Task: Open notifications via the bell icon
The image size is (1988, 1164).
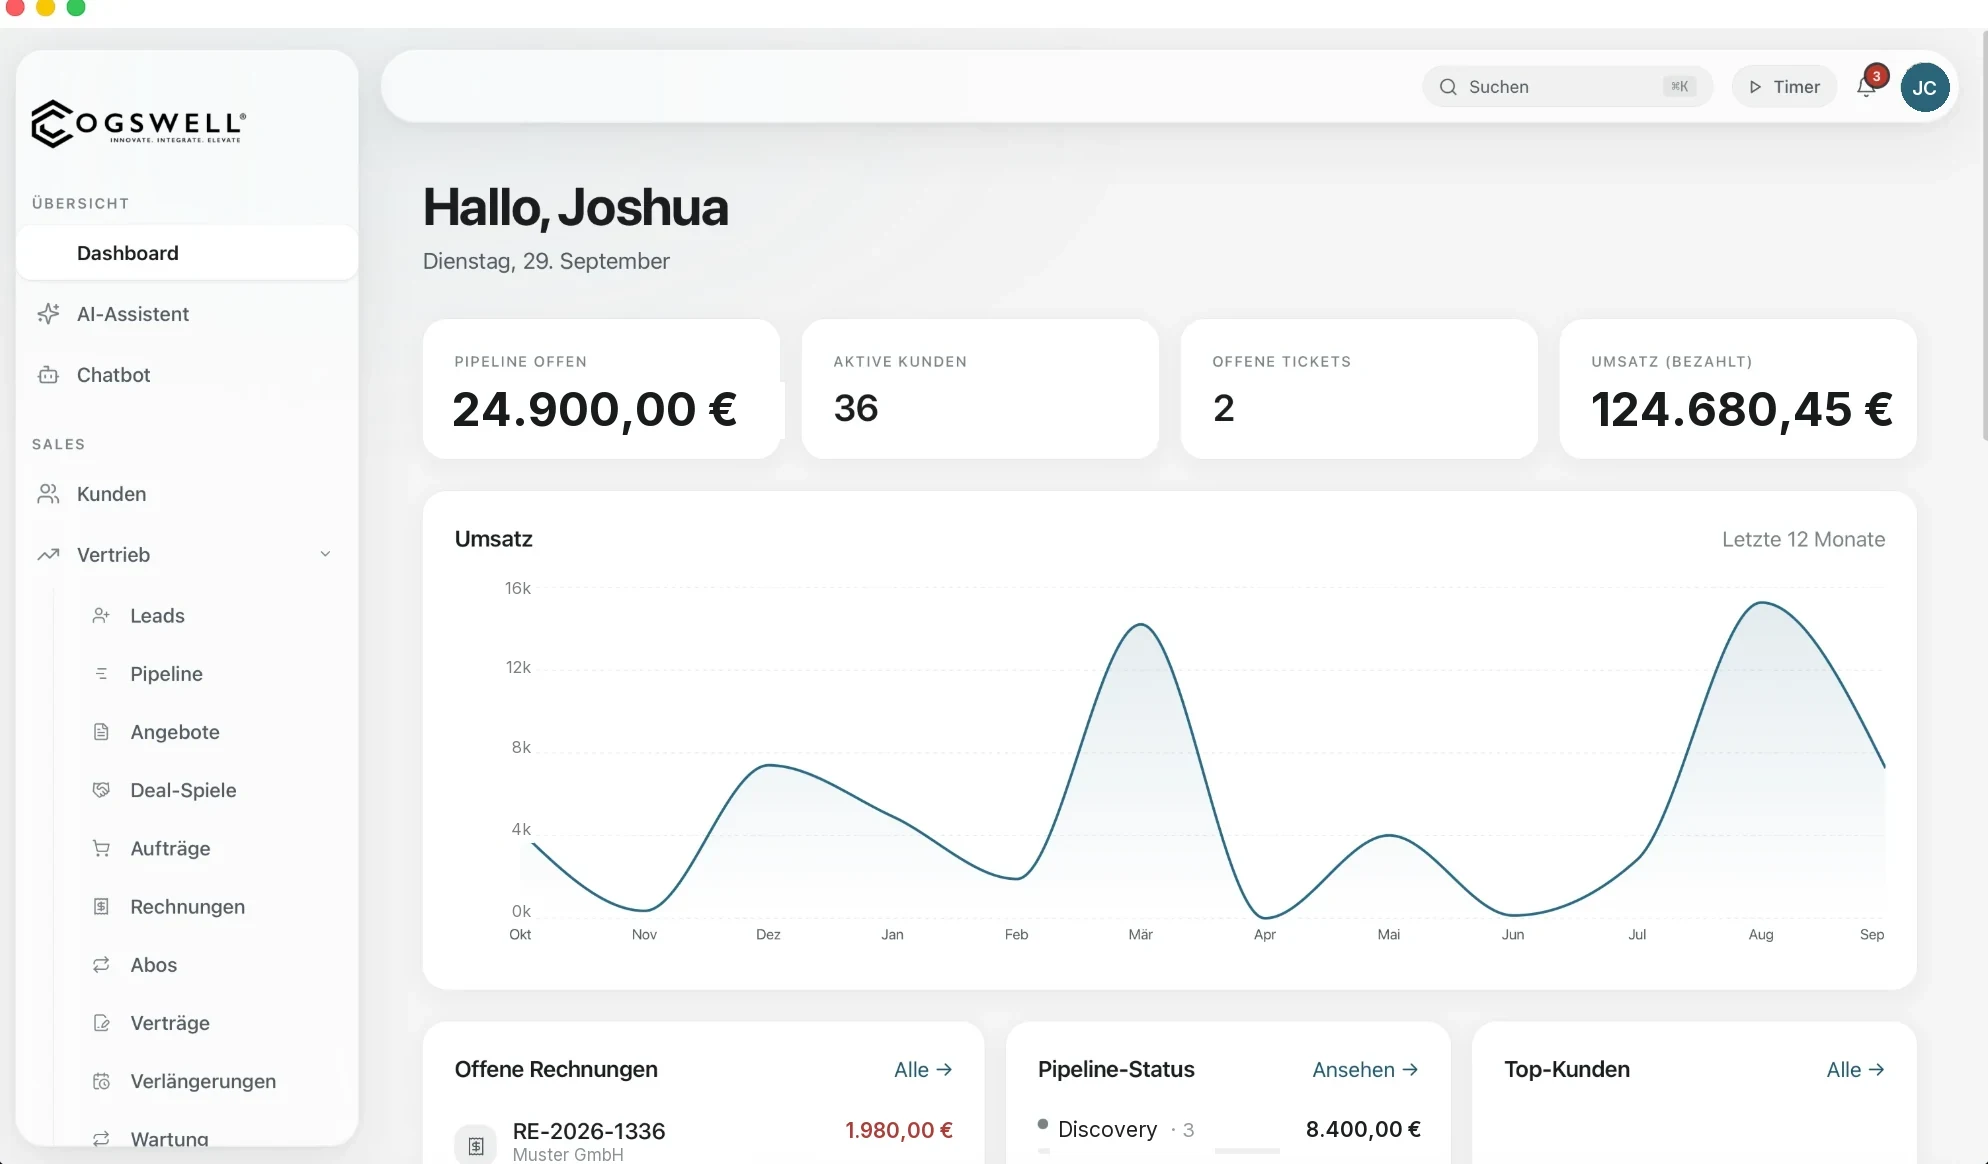Action: (x=1866, y=87)
